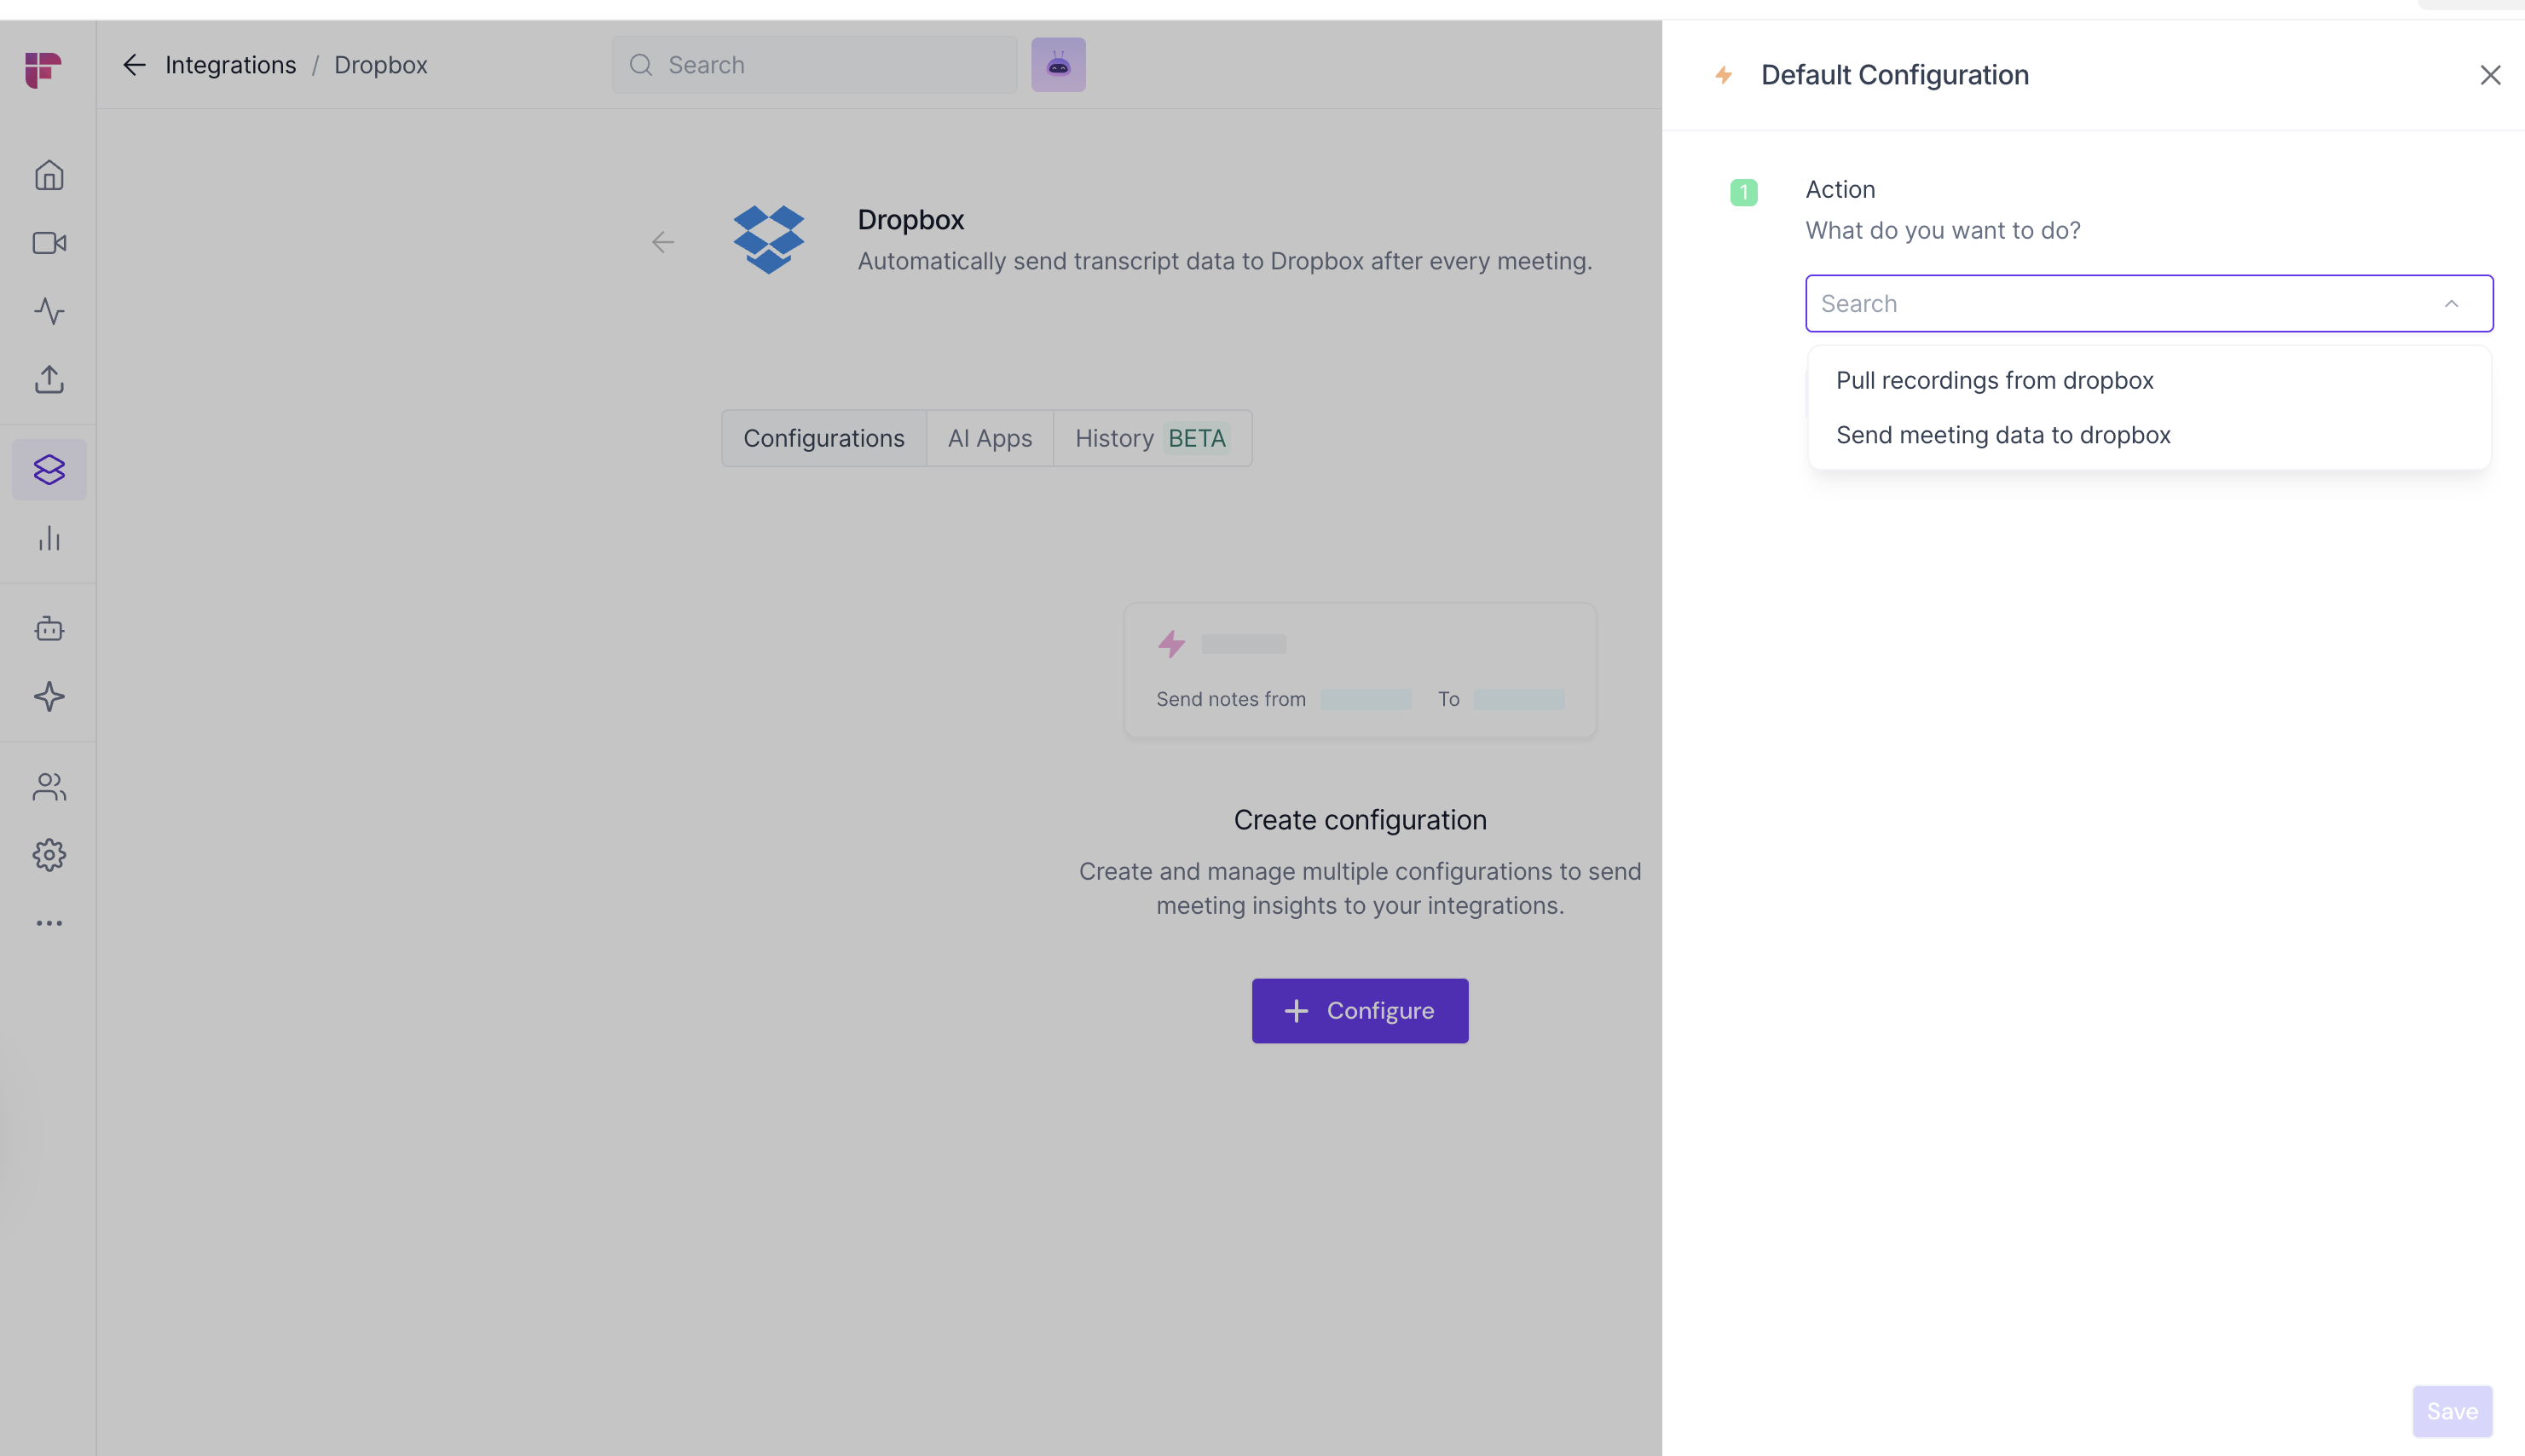The image size is (2525, 1456).
Task: Click the activity pulse sidebar icon
Action: (x=49, y=311)
